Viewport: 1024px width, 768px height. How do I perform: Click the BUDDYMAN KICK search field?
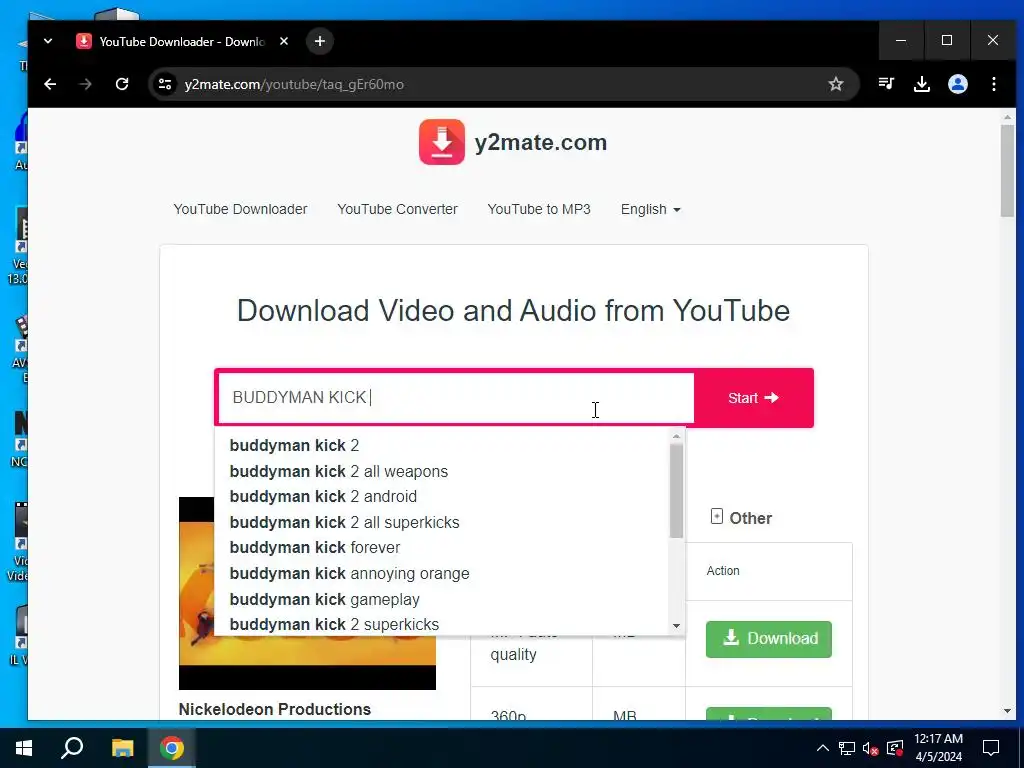(456, 398)
